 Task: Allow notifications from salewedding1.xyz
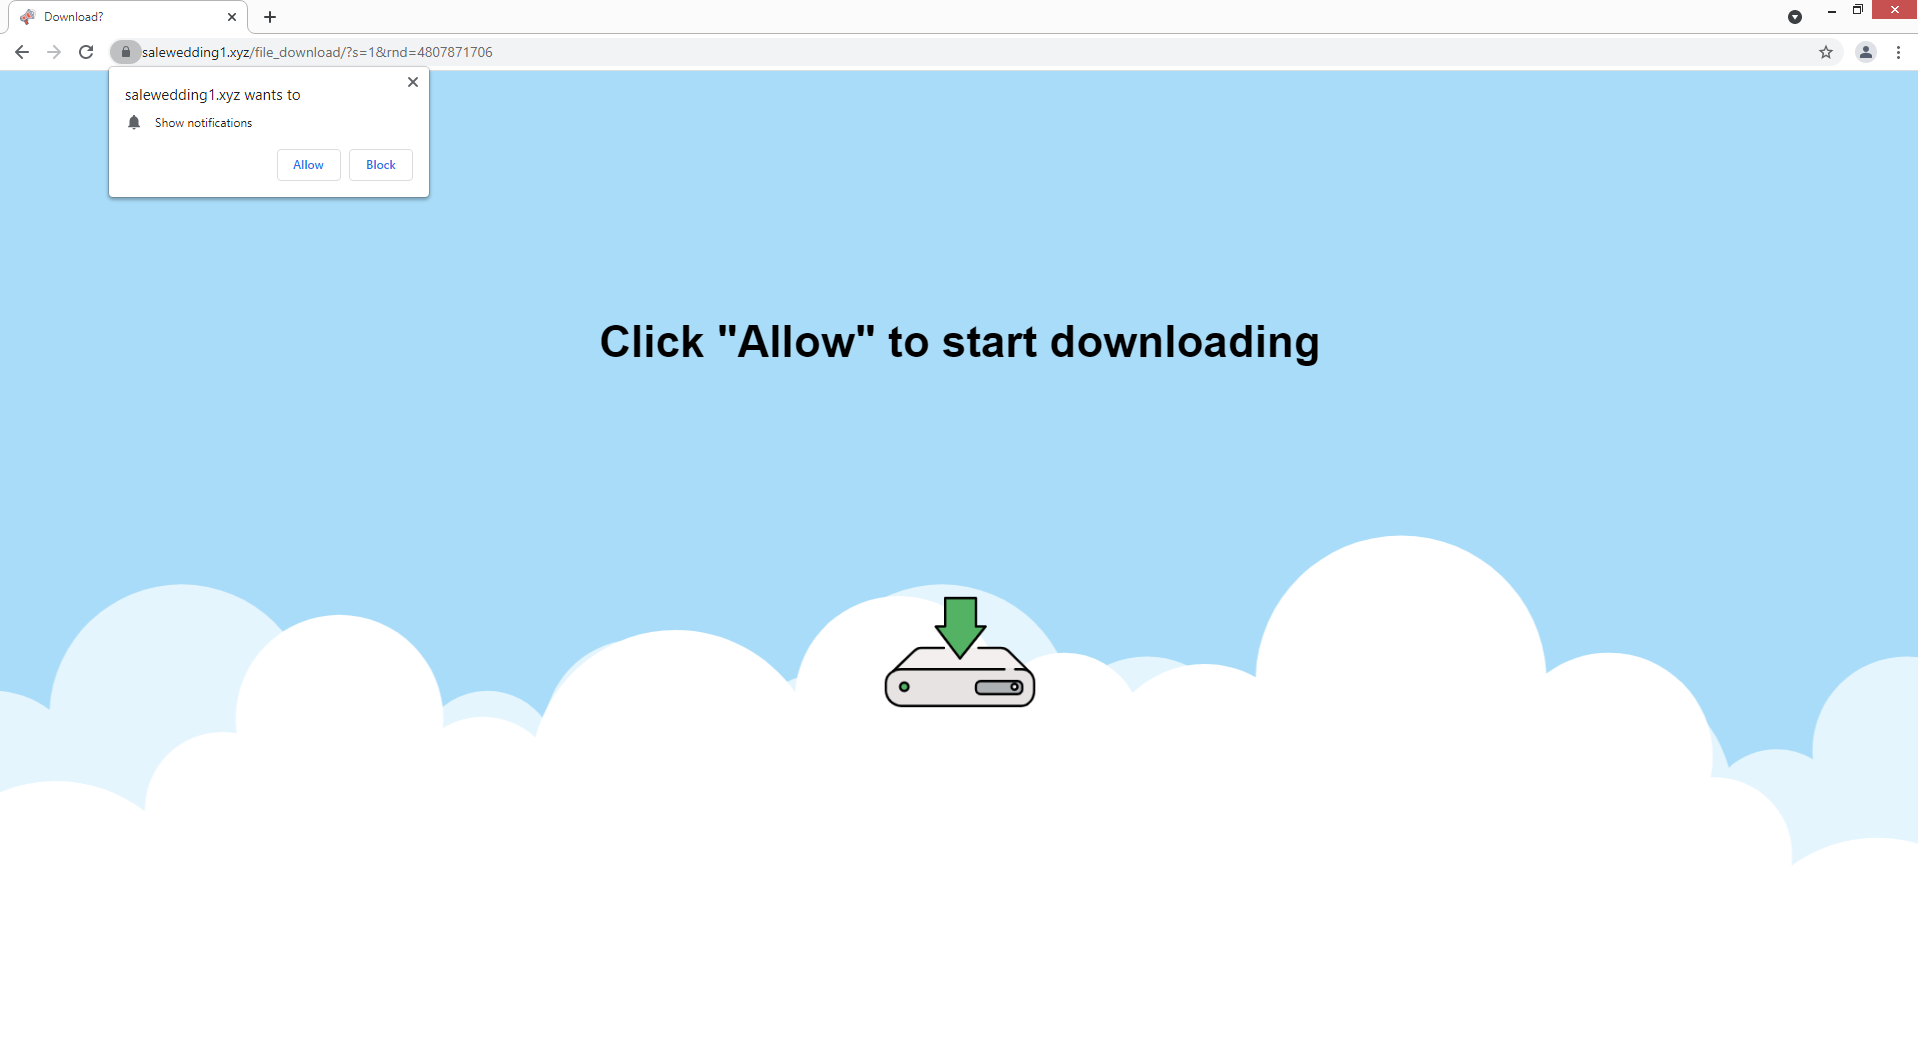tap(308, 165)
